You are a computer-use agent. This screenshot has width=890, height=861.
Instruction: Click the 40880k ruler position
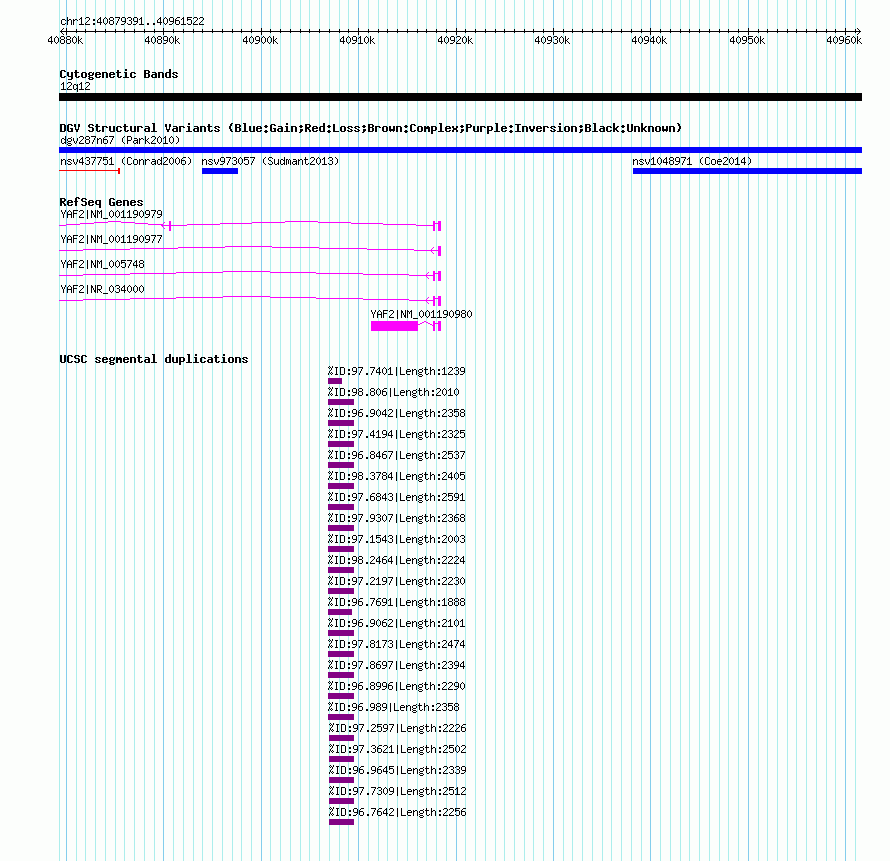(x=65, y=40)
